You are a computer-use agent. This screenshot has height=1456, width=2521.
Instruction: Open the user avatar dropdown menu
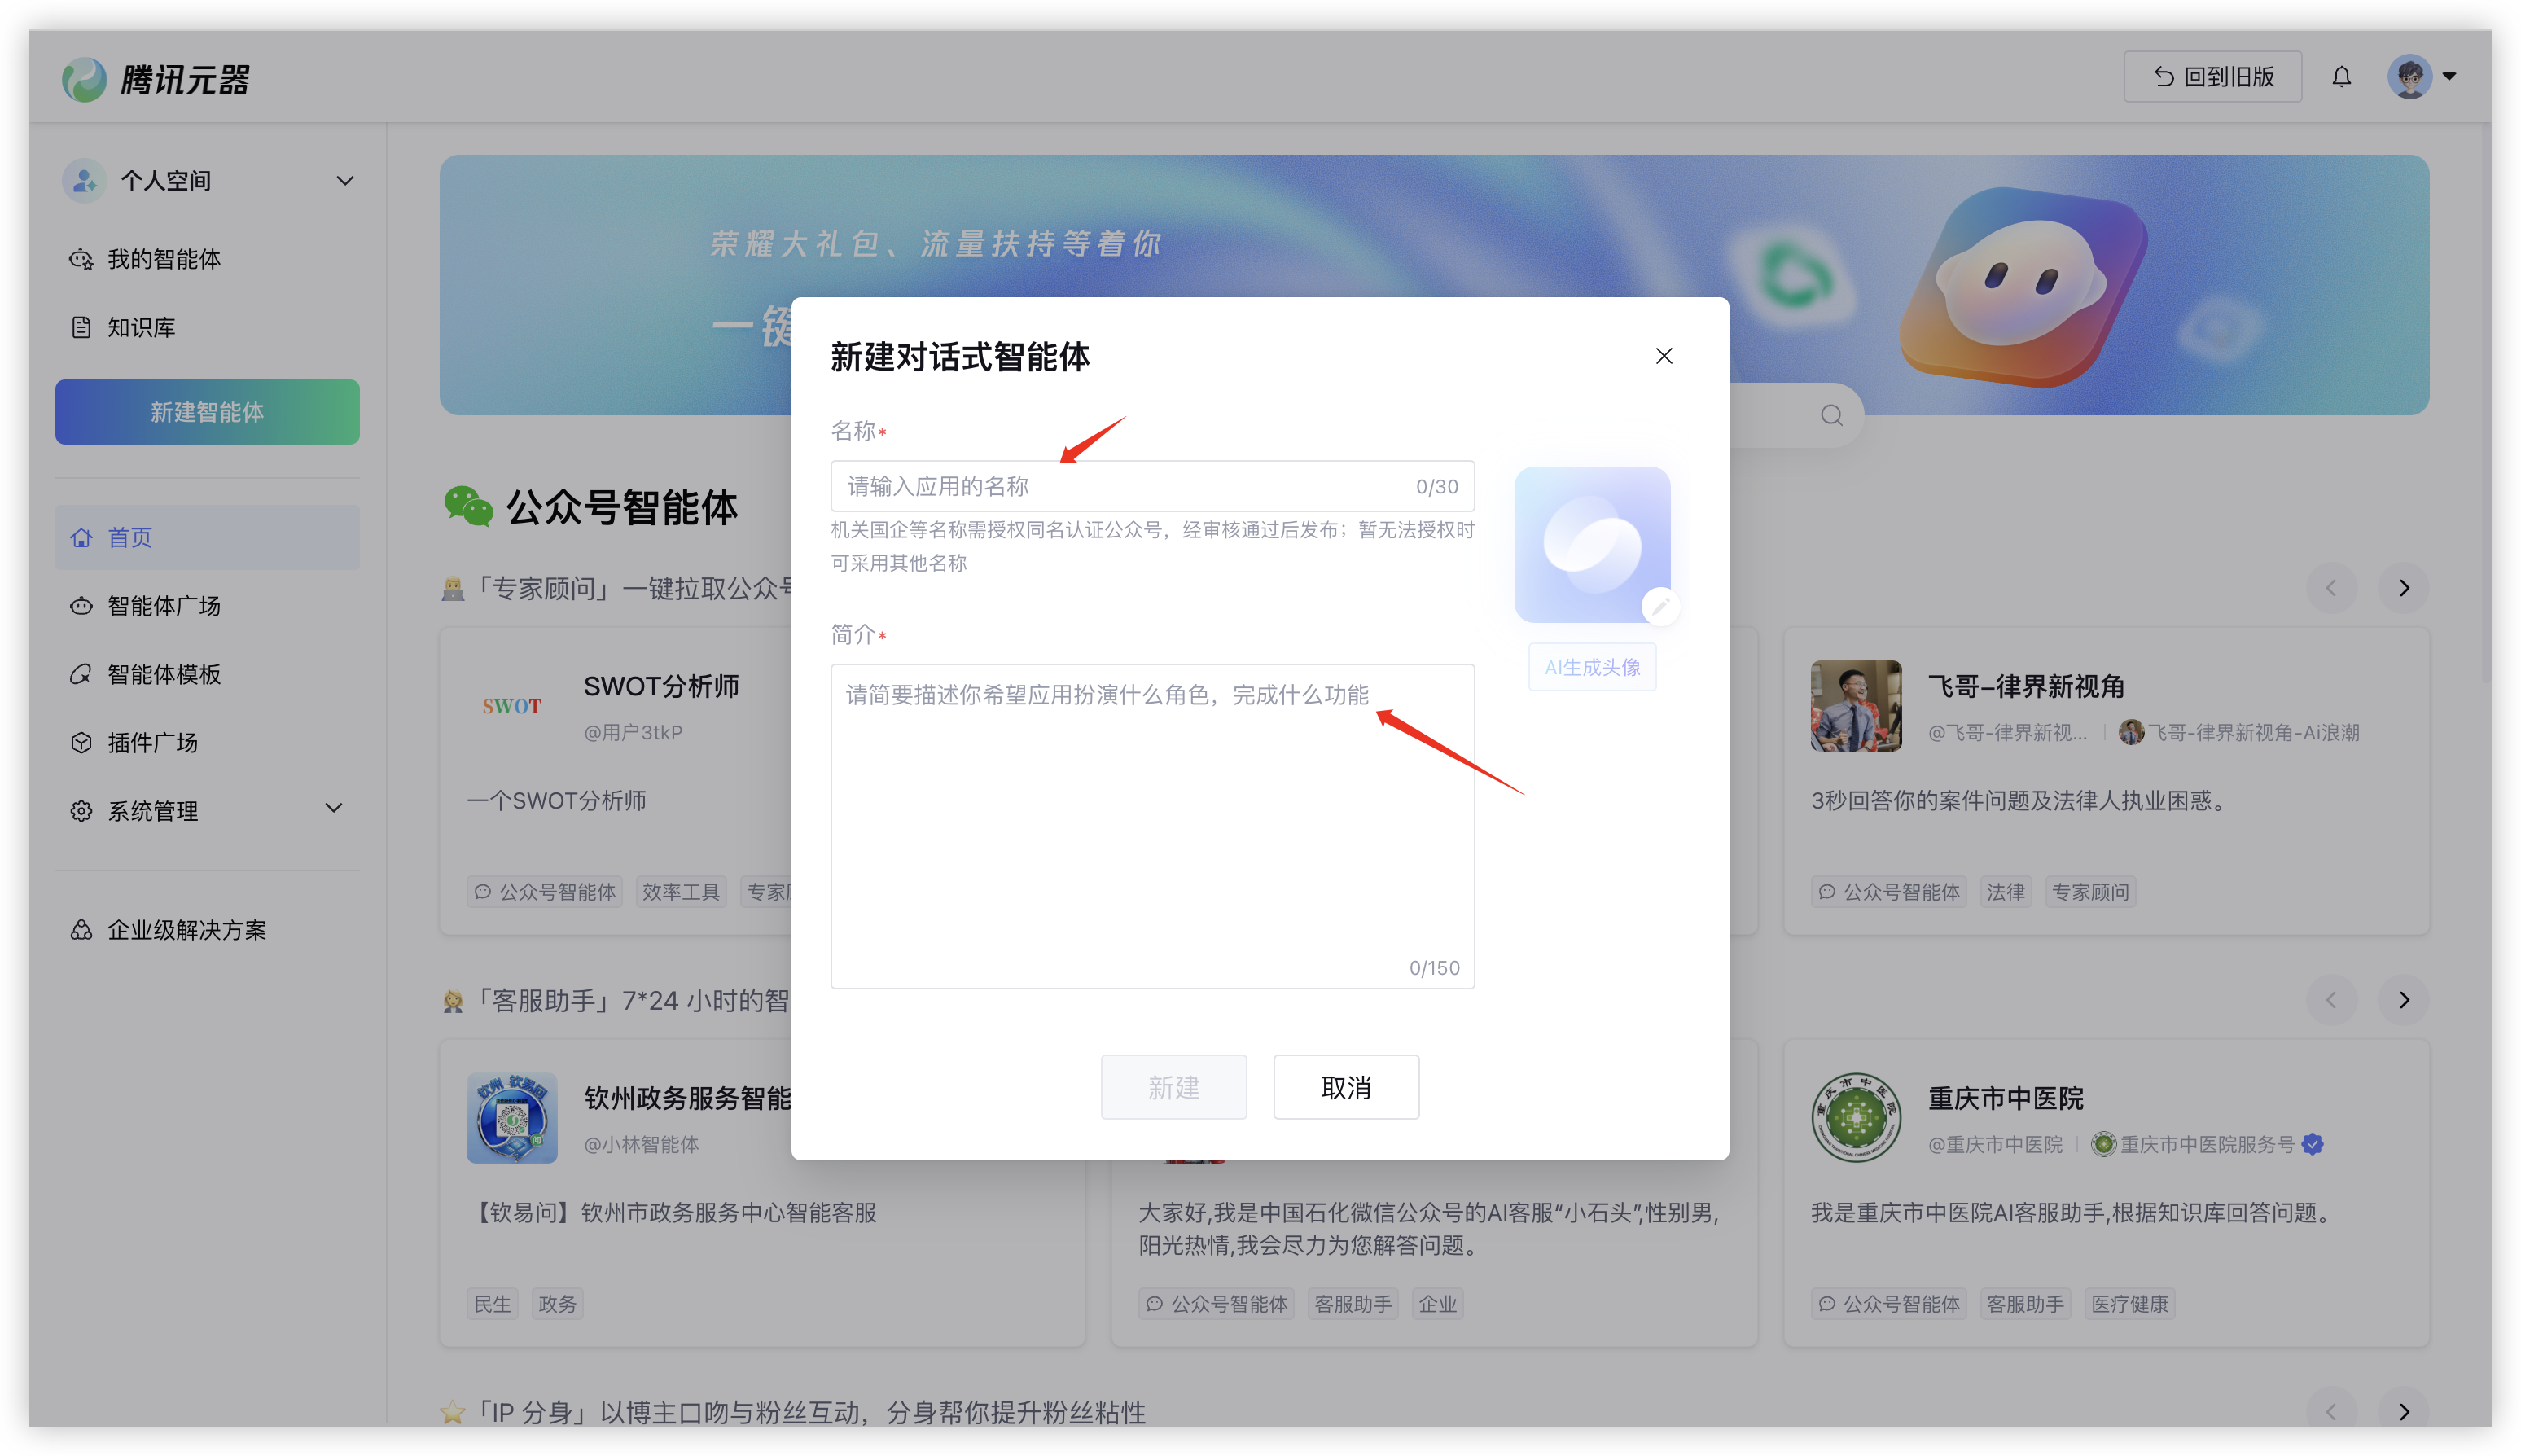point(2422,77)
